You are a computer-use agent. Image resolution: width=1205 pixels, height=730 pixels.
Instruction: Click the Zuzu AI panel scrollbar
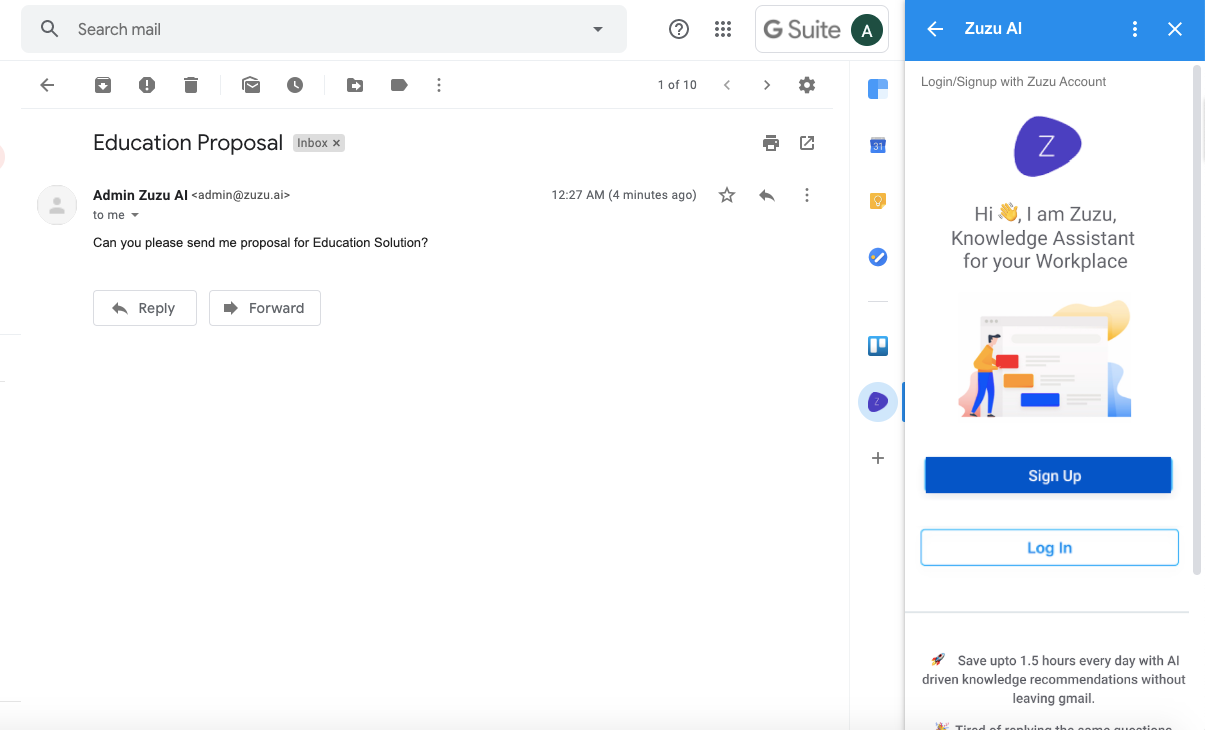pyautogui.click(x=1197, y=320)
